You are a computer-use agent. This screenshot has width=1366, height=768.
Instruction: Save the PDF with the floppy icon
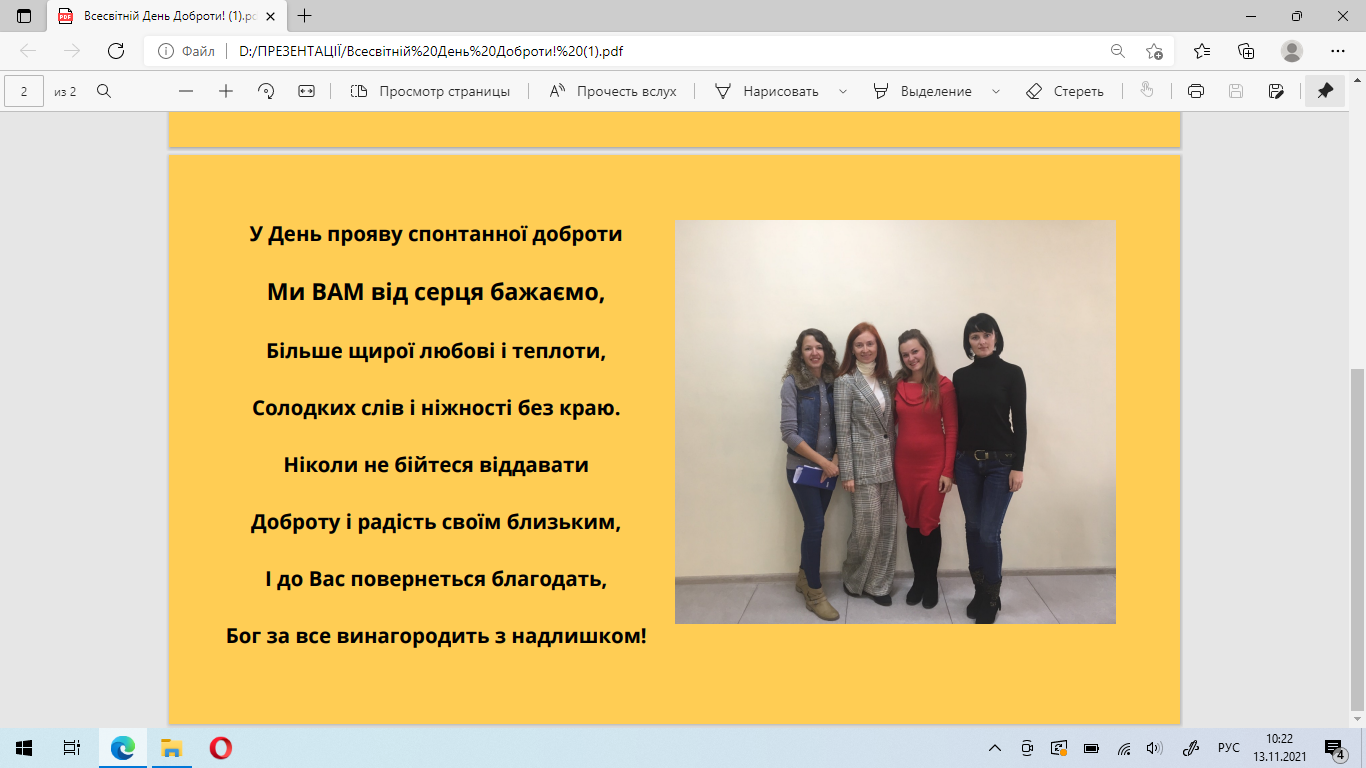[x=1236, y=91]
